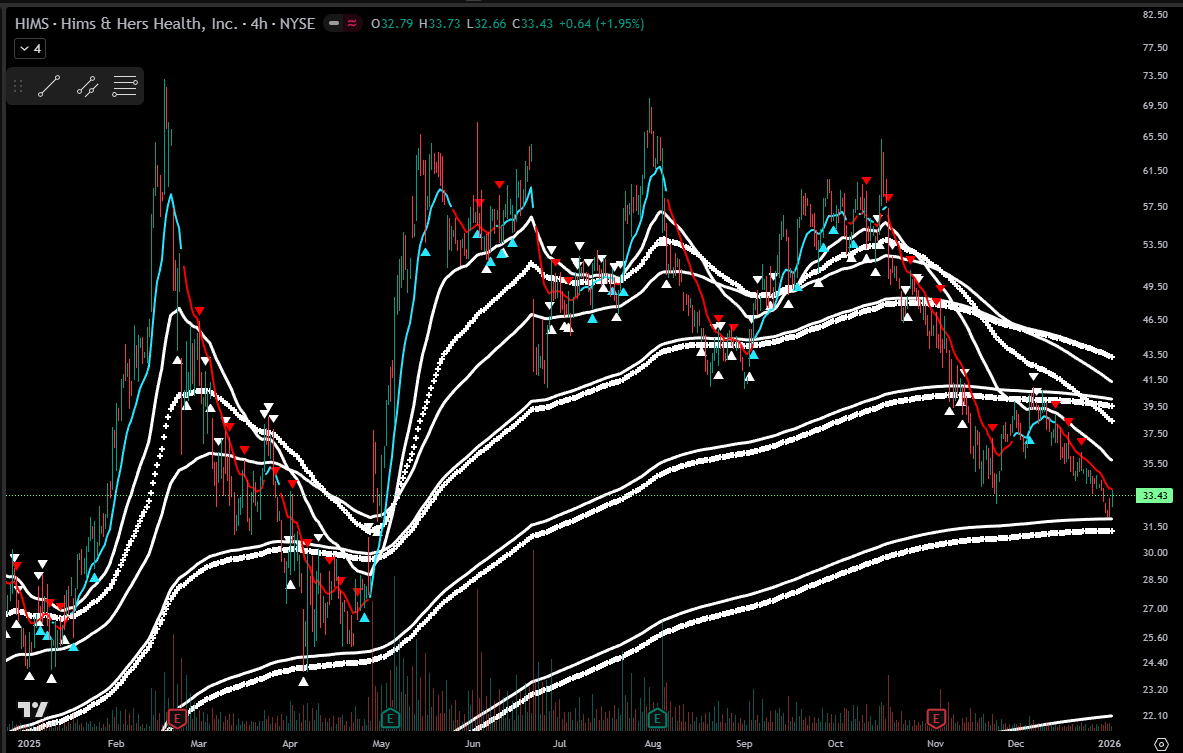Click the pink approximate-data indicator icon
The width and height of the screenshot is (1183, 753).
tap(352, 23)
